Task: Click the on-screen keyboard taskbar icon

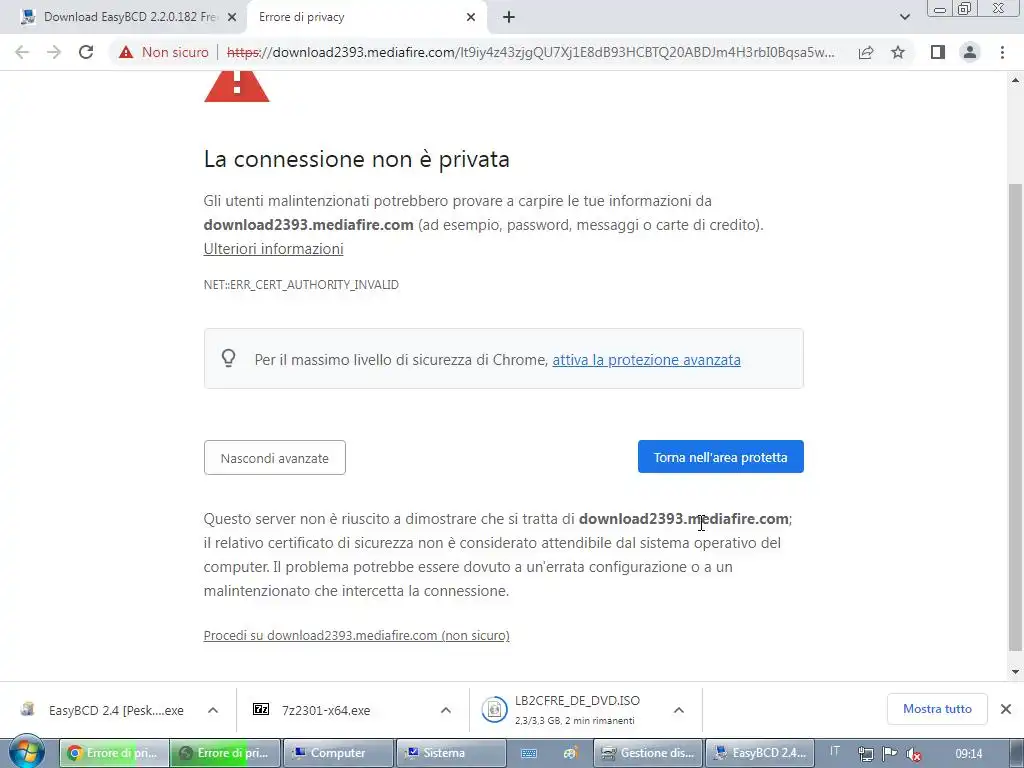Action: 529,754
